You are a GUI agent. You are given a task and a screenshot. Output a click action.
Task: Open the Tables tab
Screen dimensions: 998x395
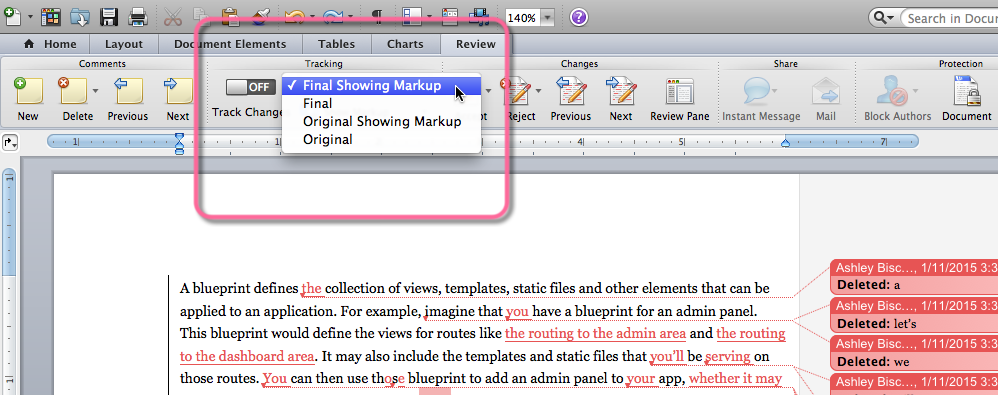tap(336, 44)
